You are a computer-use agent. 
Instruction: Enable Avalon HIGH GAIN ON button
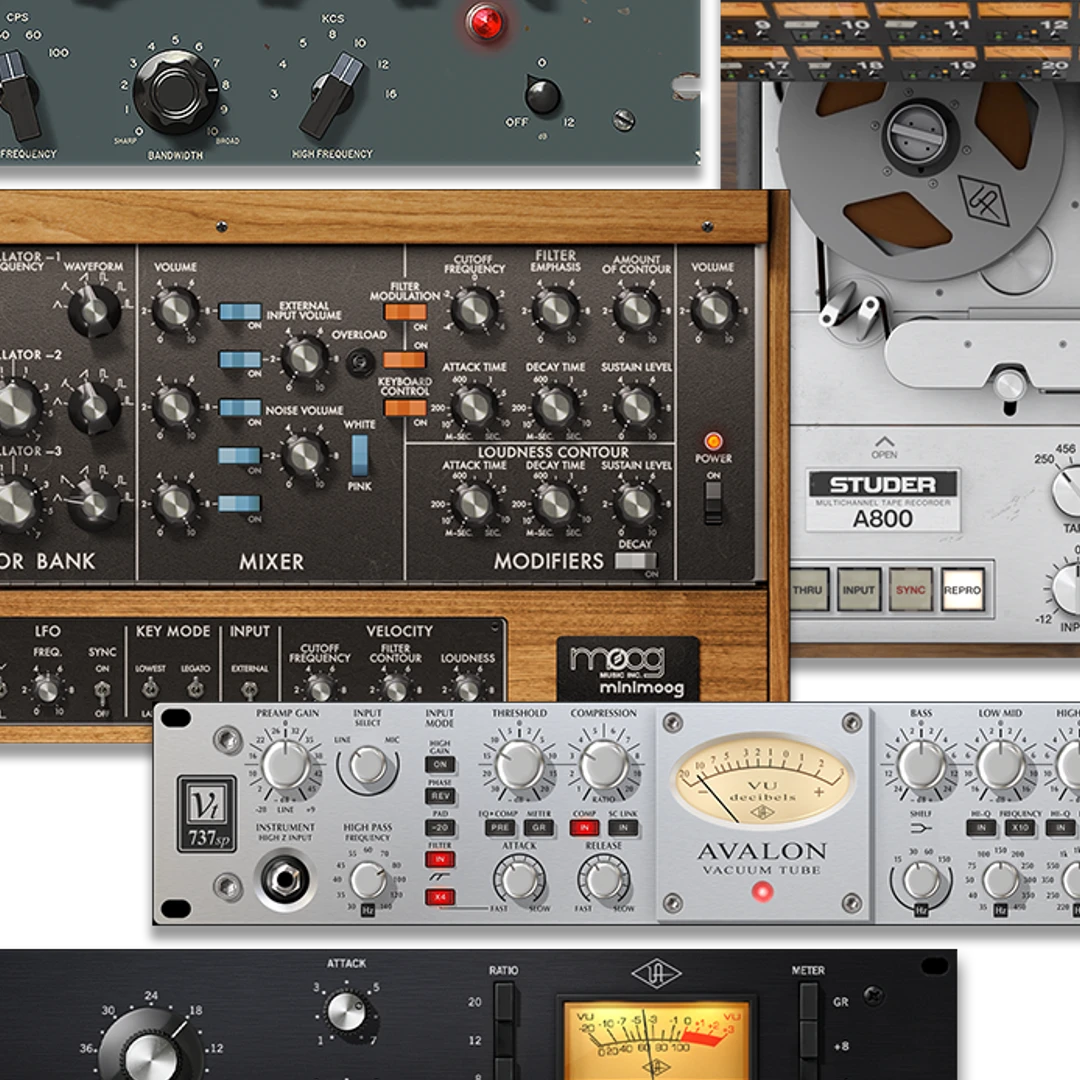(439, 765)
